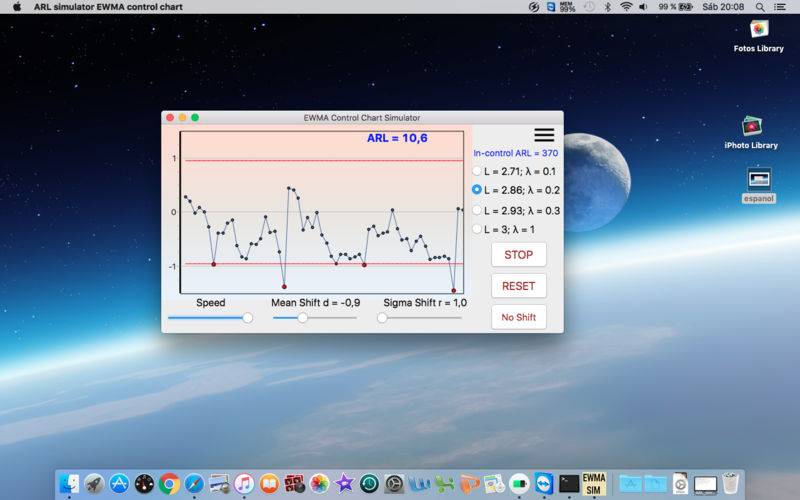Click the Time Machine menu bar icon
This screenshot has width=800, height=500.
coord(589,7)
